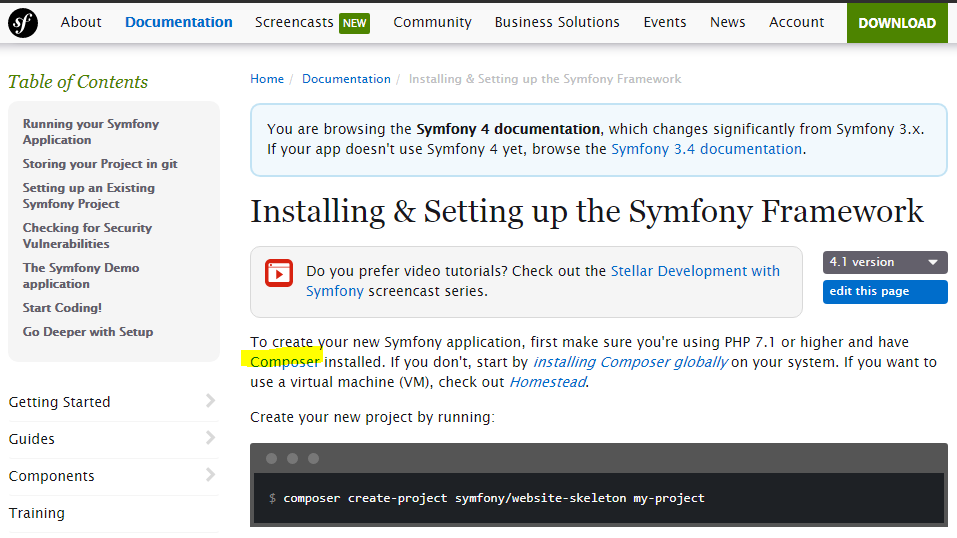Click the composer create-project command text
957x538 pixels.
[x=494, y=498]
